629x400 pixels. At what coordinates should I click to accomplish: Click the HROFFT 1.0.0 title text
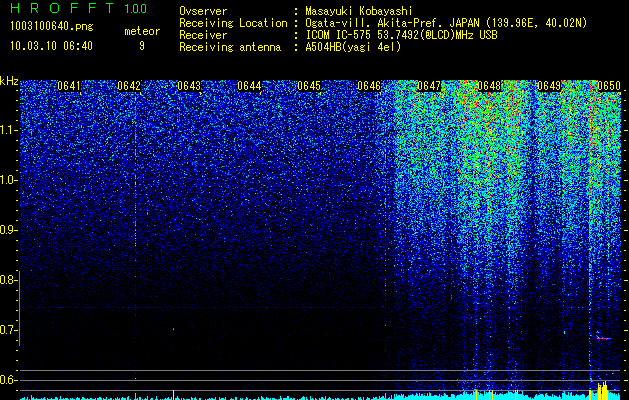click(79, 8)
